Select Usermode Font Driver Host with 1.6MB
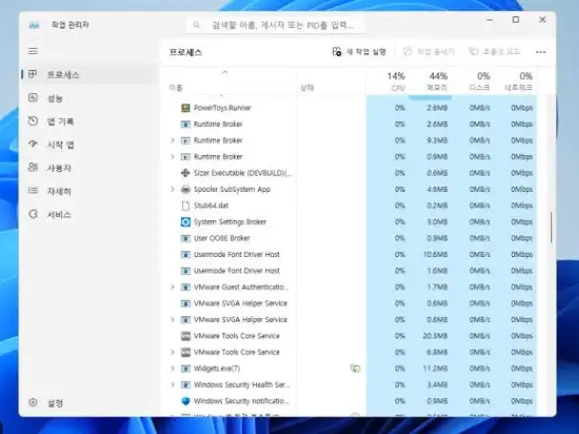Viewport: 579px width, 434px height. [x=349, y=271]
